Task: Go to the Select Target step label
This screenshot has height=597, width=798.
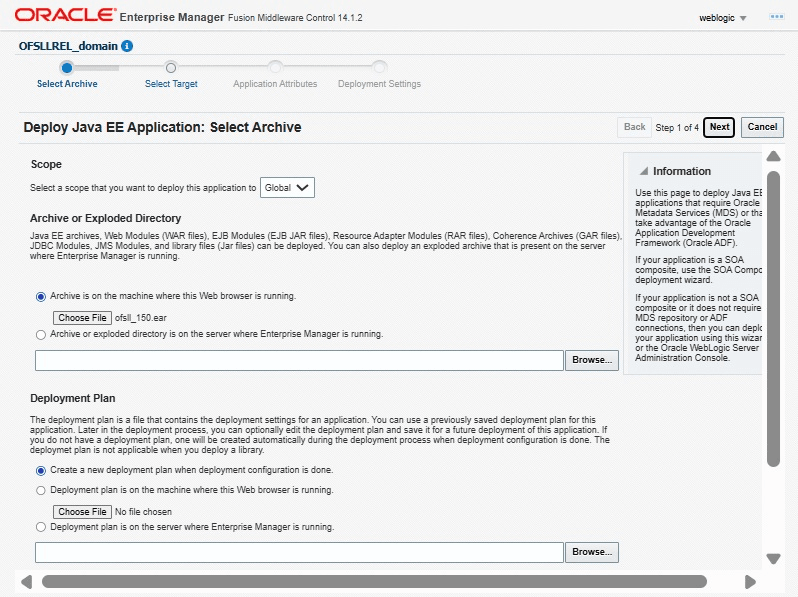Action: pos(171,83)
